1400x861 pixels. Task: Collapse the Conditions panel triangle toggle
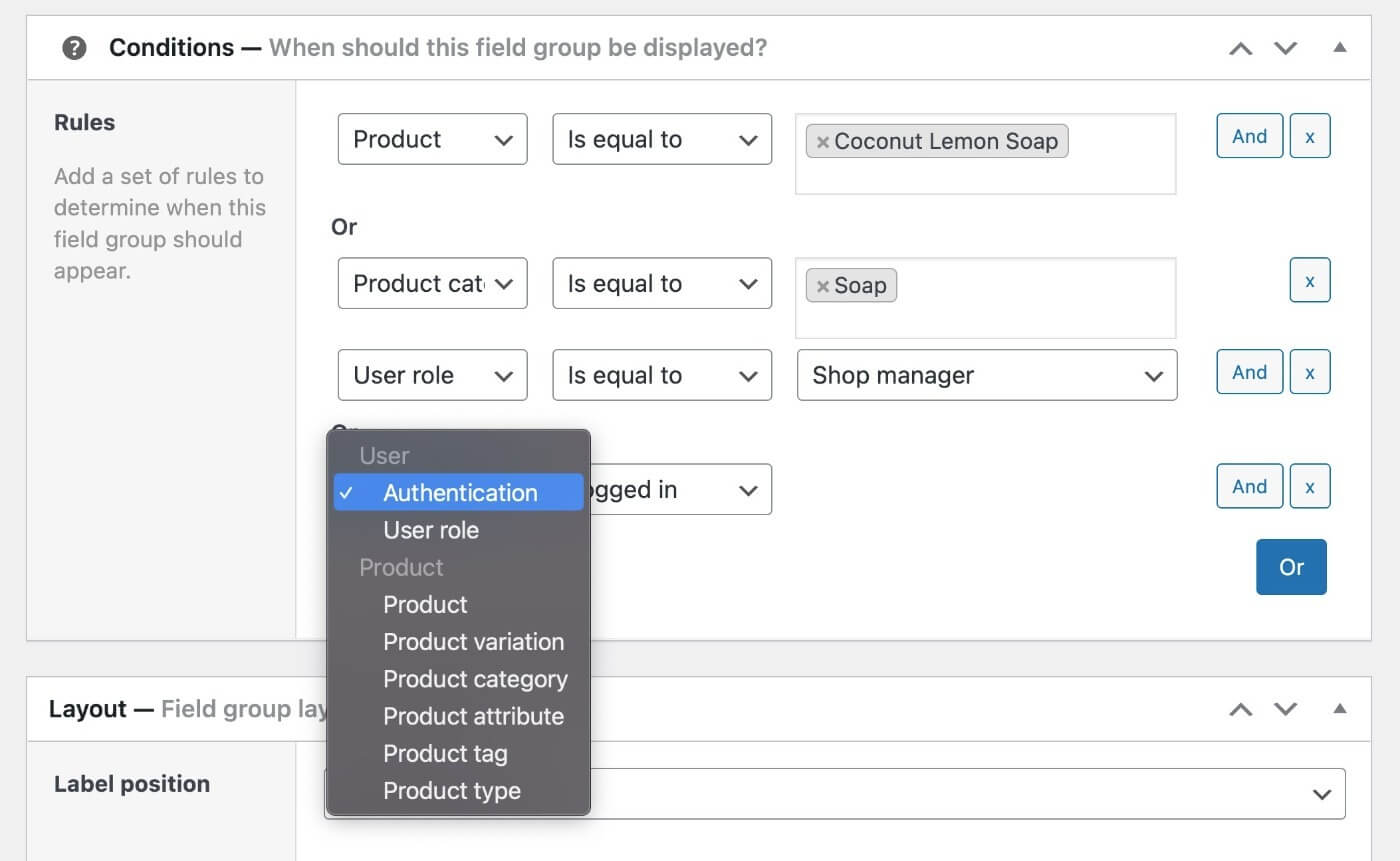pyautogui.click(x=1340, y=47)
